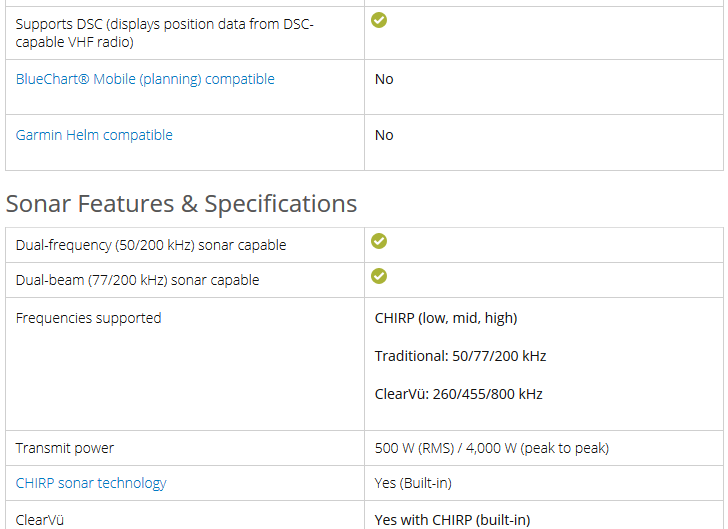Screen dimensions: 728x529
Task: Click the ClearVü: 260/455/800 kHz line
Action: pyautogui.click(x=458, y=394)
